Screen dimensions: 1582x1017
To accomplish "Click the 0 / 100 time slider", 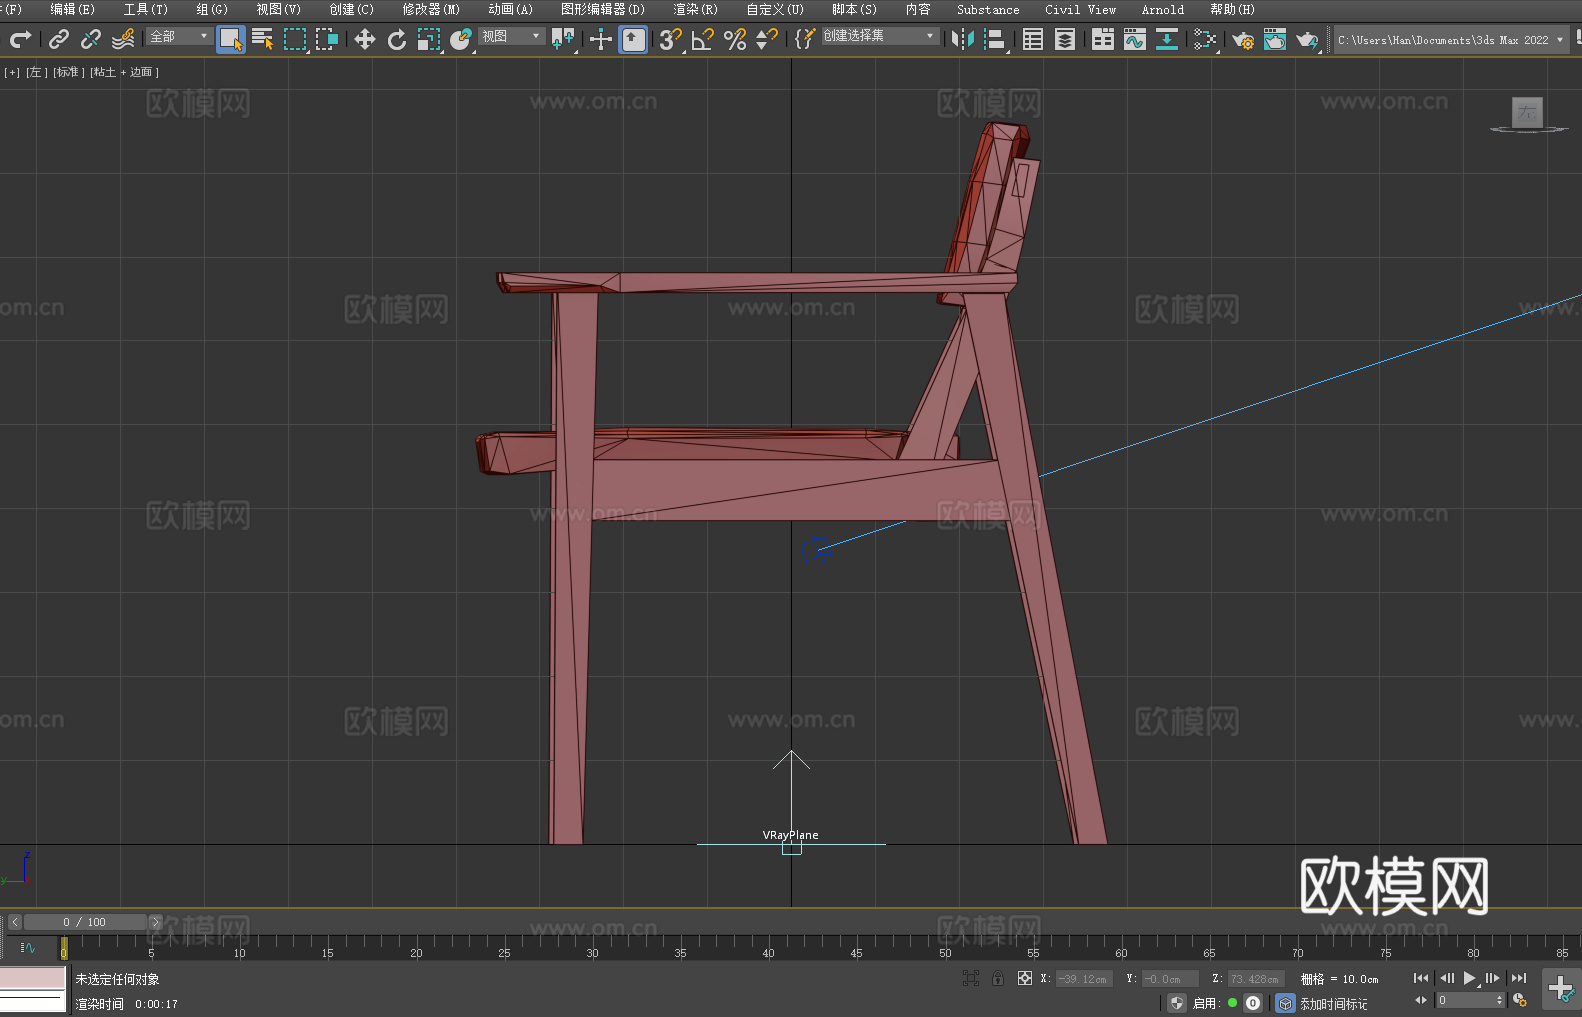I will tap(85, 922).
